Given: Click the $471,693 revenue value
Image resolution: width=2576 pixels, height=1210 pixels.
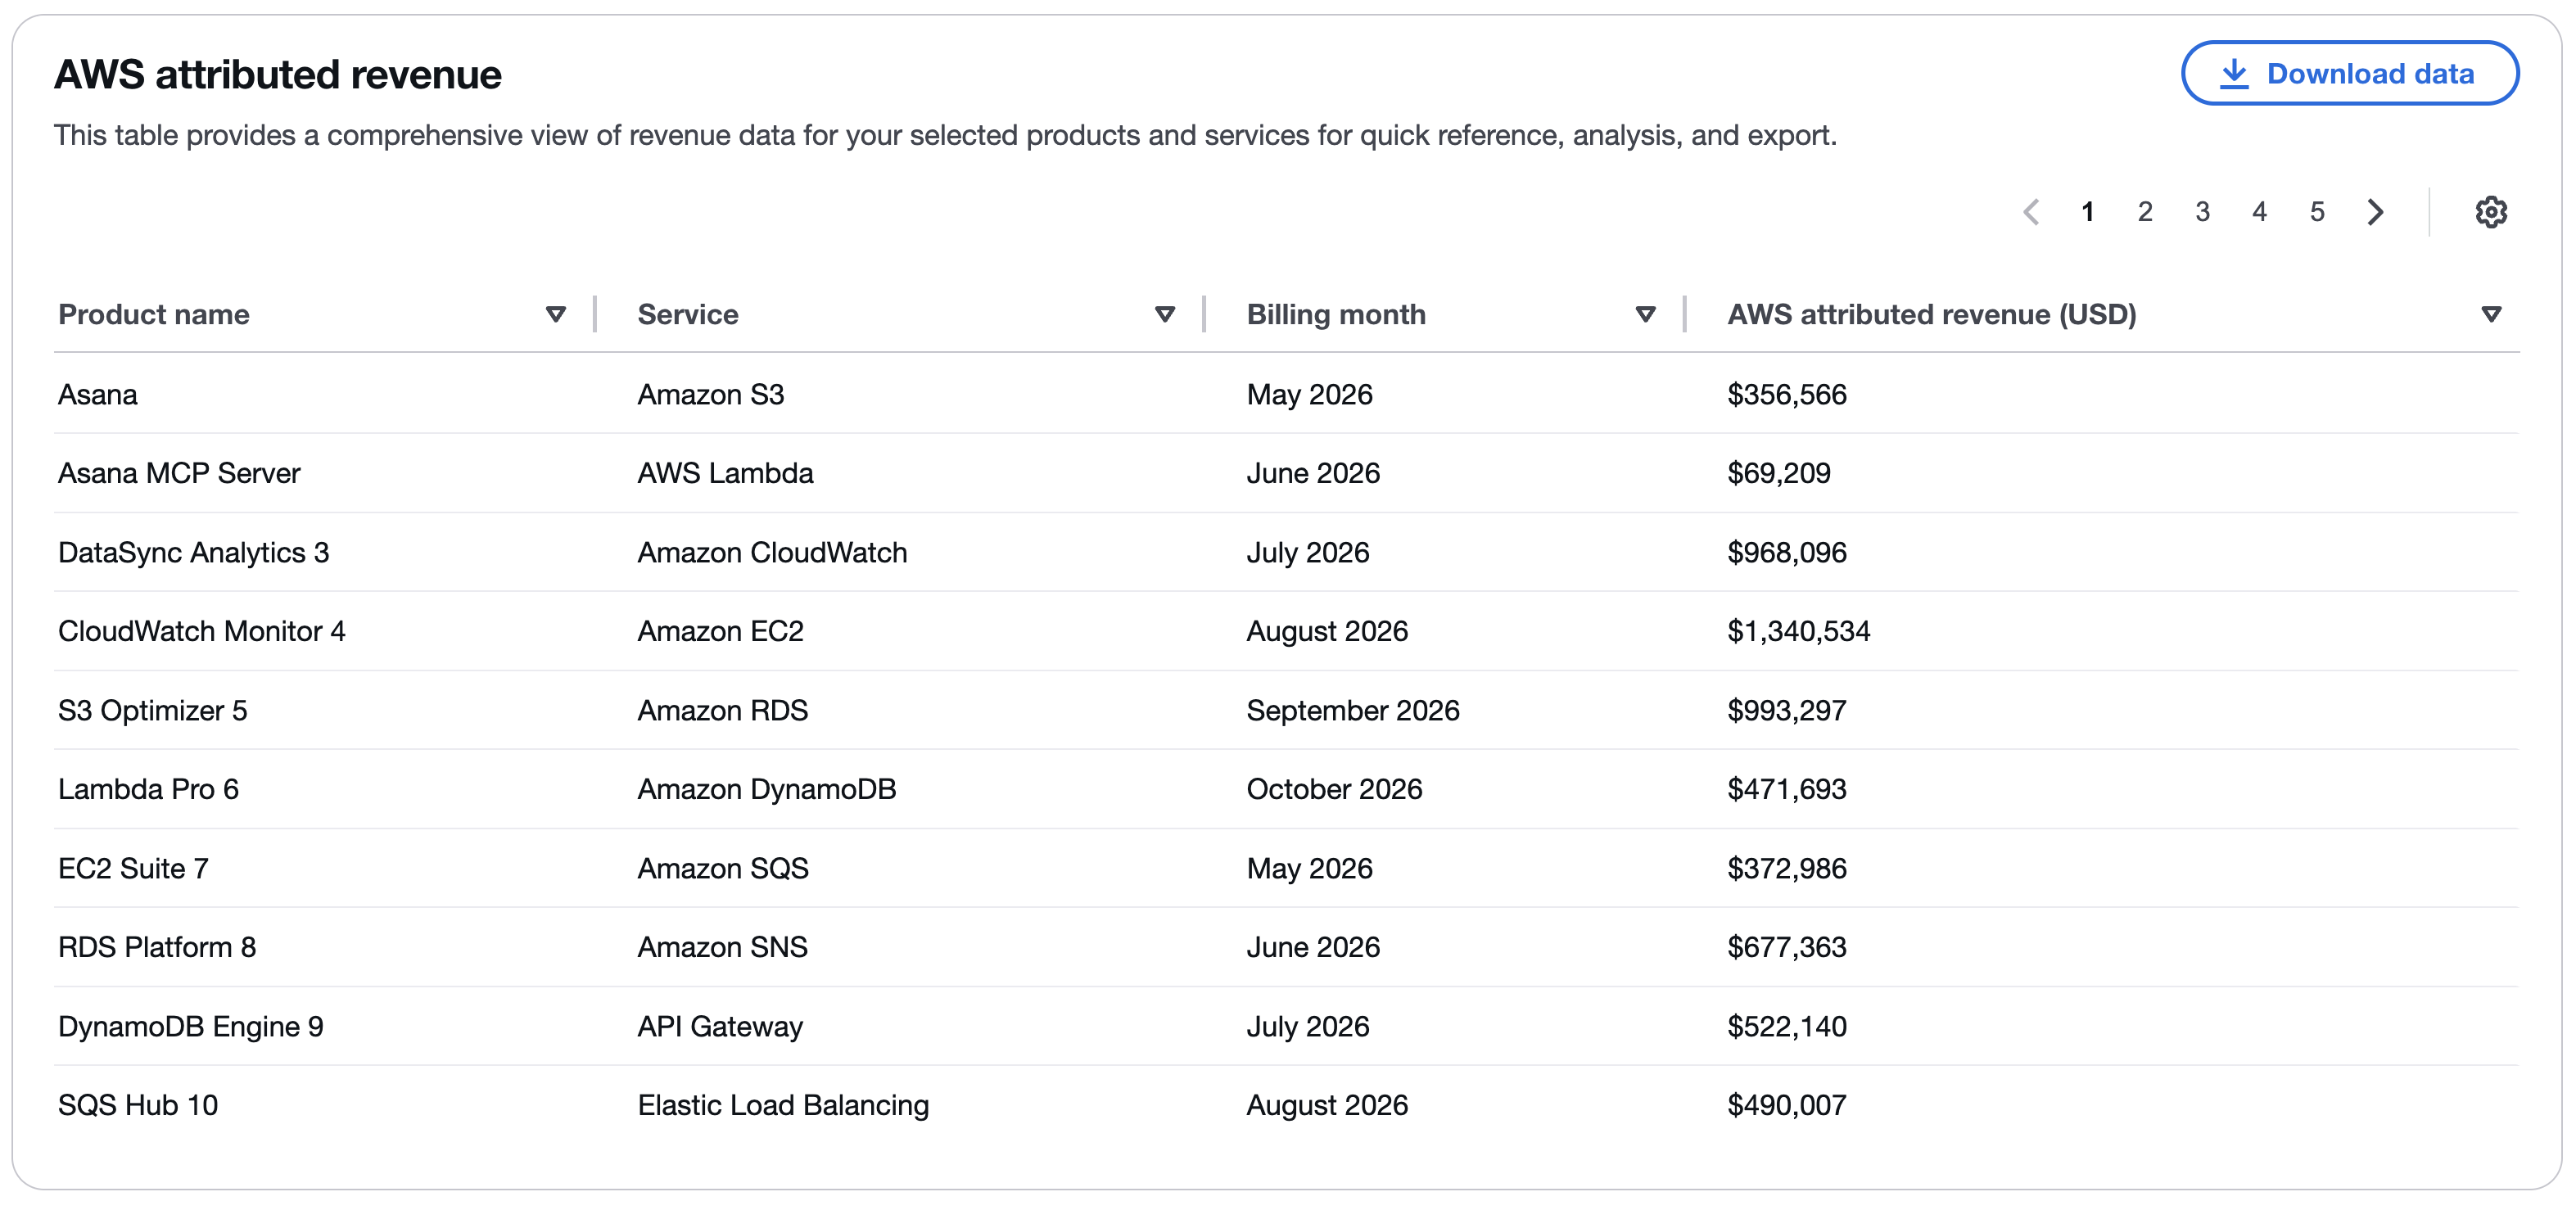Looking at the screenshot, I should [x=1787, y=789].
